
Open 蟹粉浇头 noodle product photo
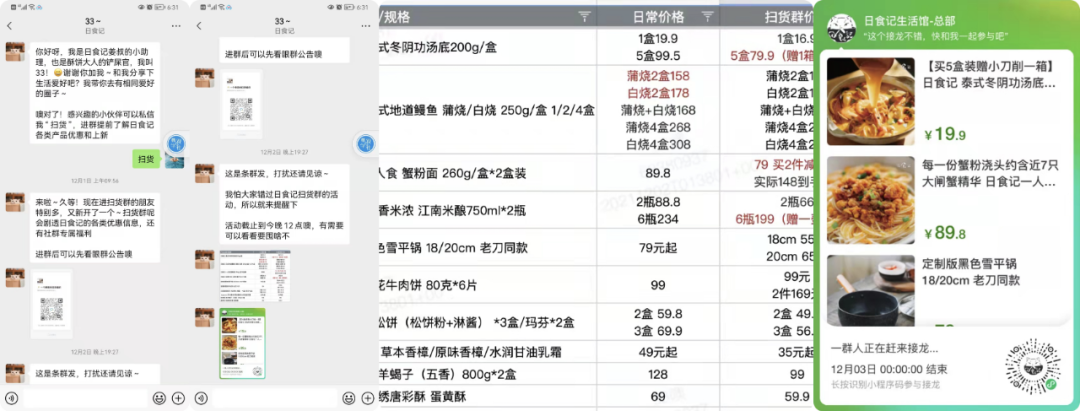click(x=871, y=200)
